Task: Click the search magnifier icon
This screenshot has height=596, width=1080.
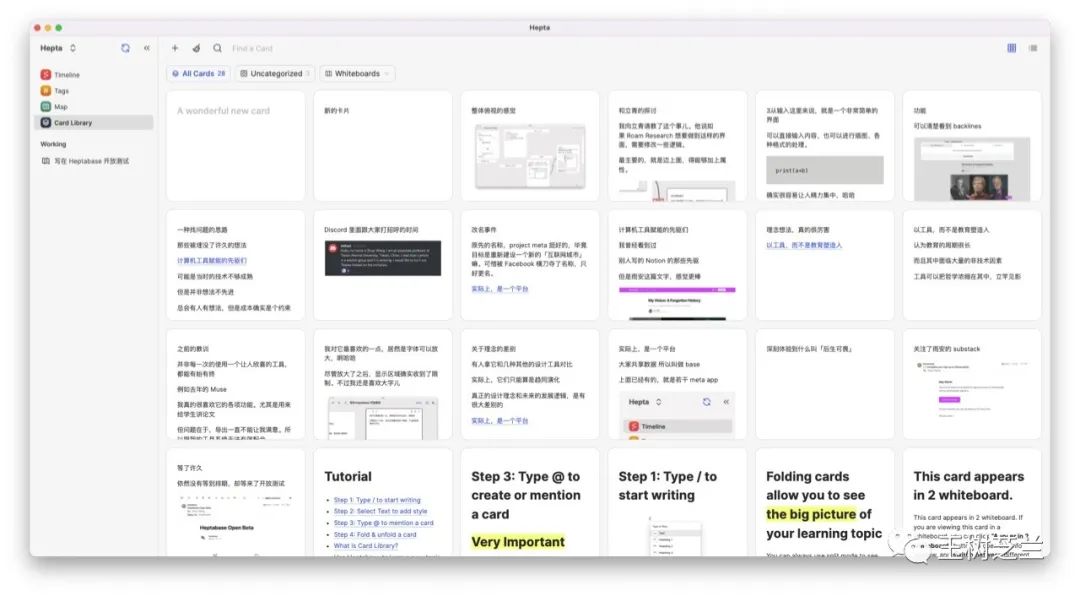Action: (x=217, y=48)
